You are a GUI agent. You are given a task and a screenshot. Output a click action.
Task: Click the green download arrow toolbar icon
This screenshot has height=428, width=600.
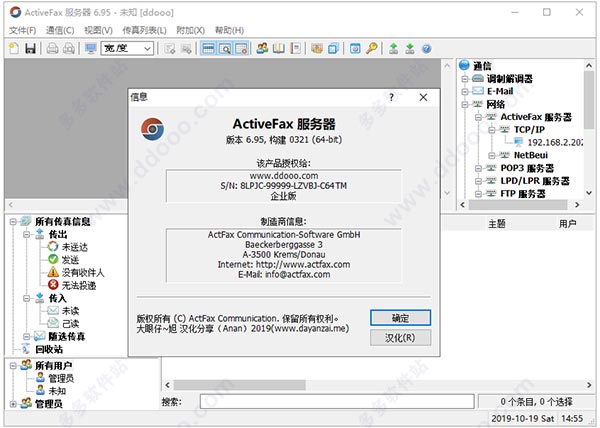(x=410, y=49)
